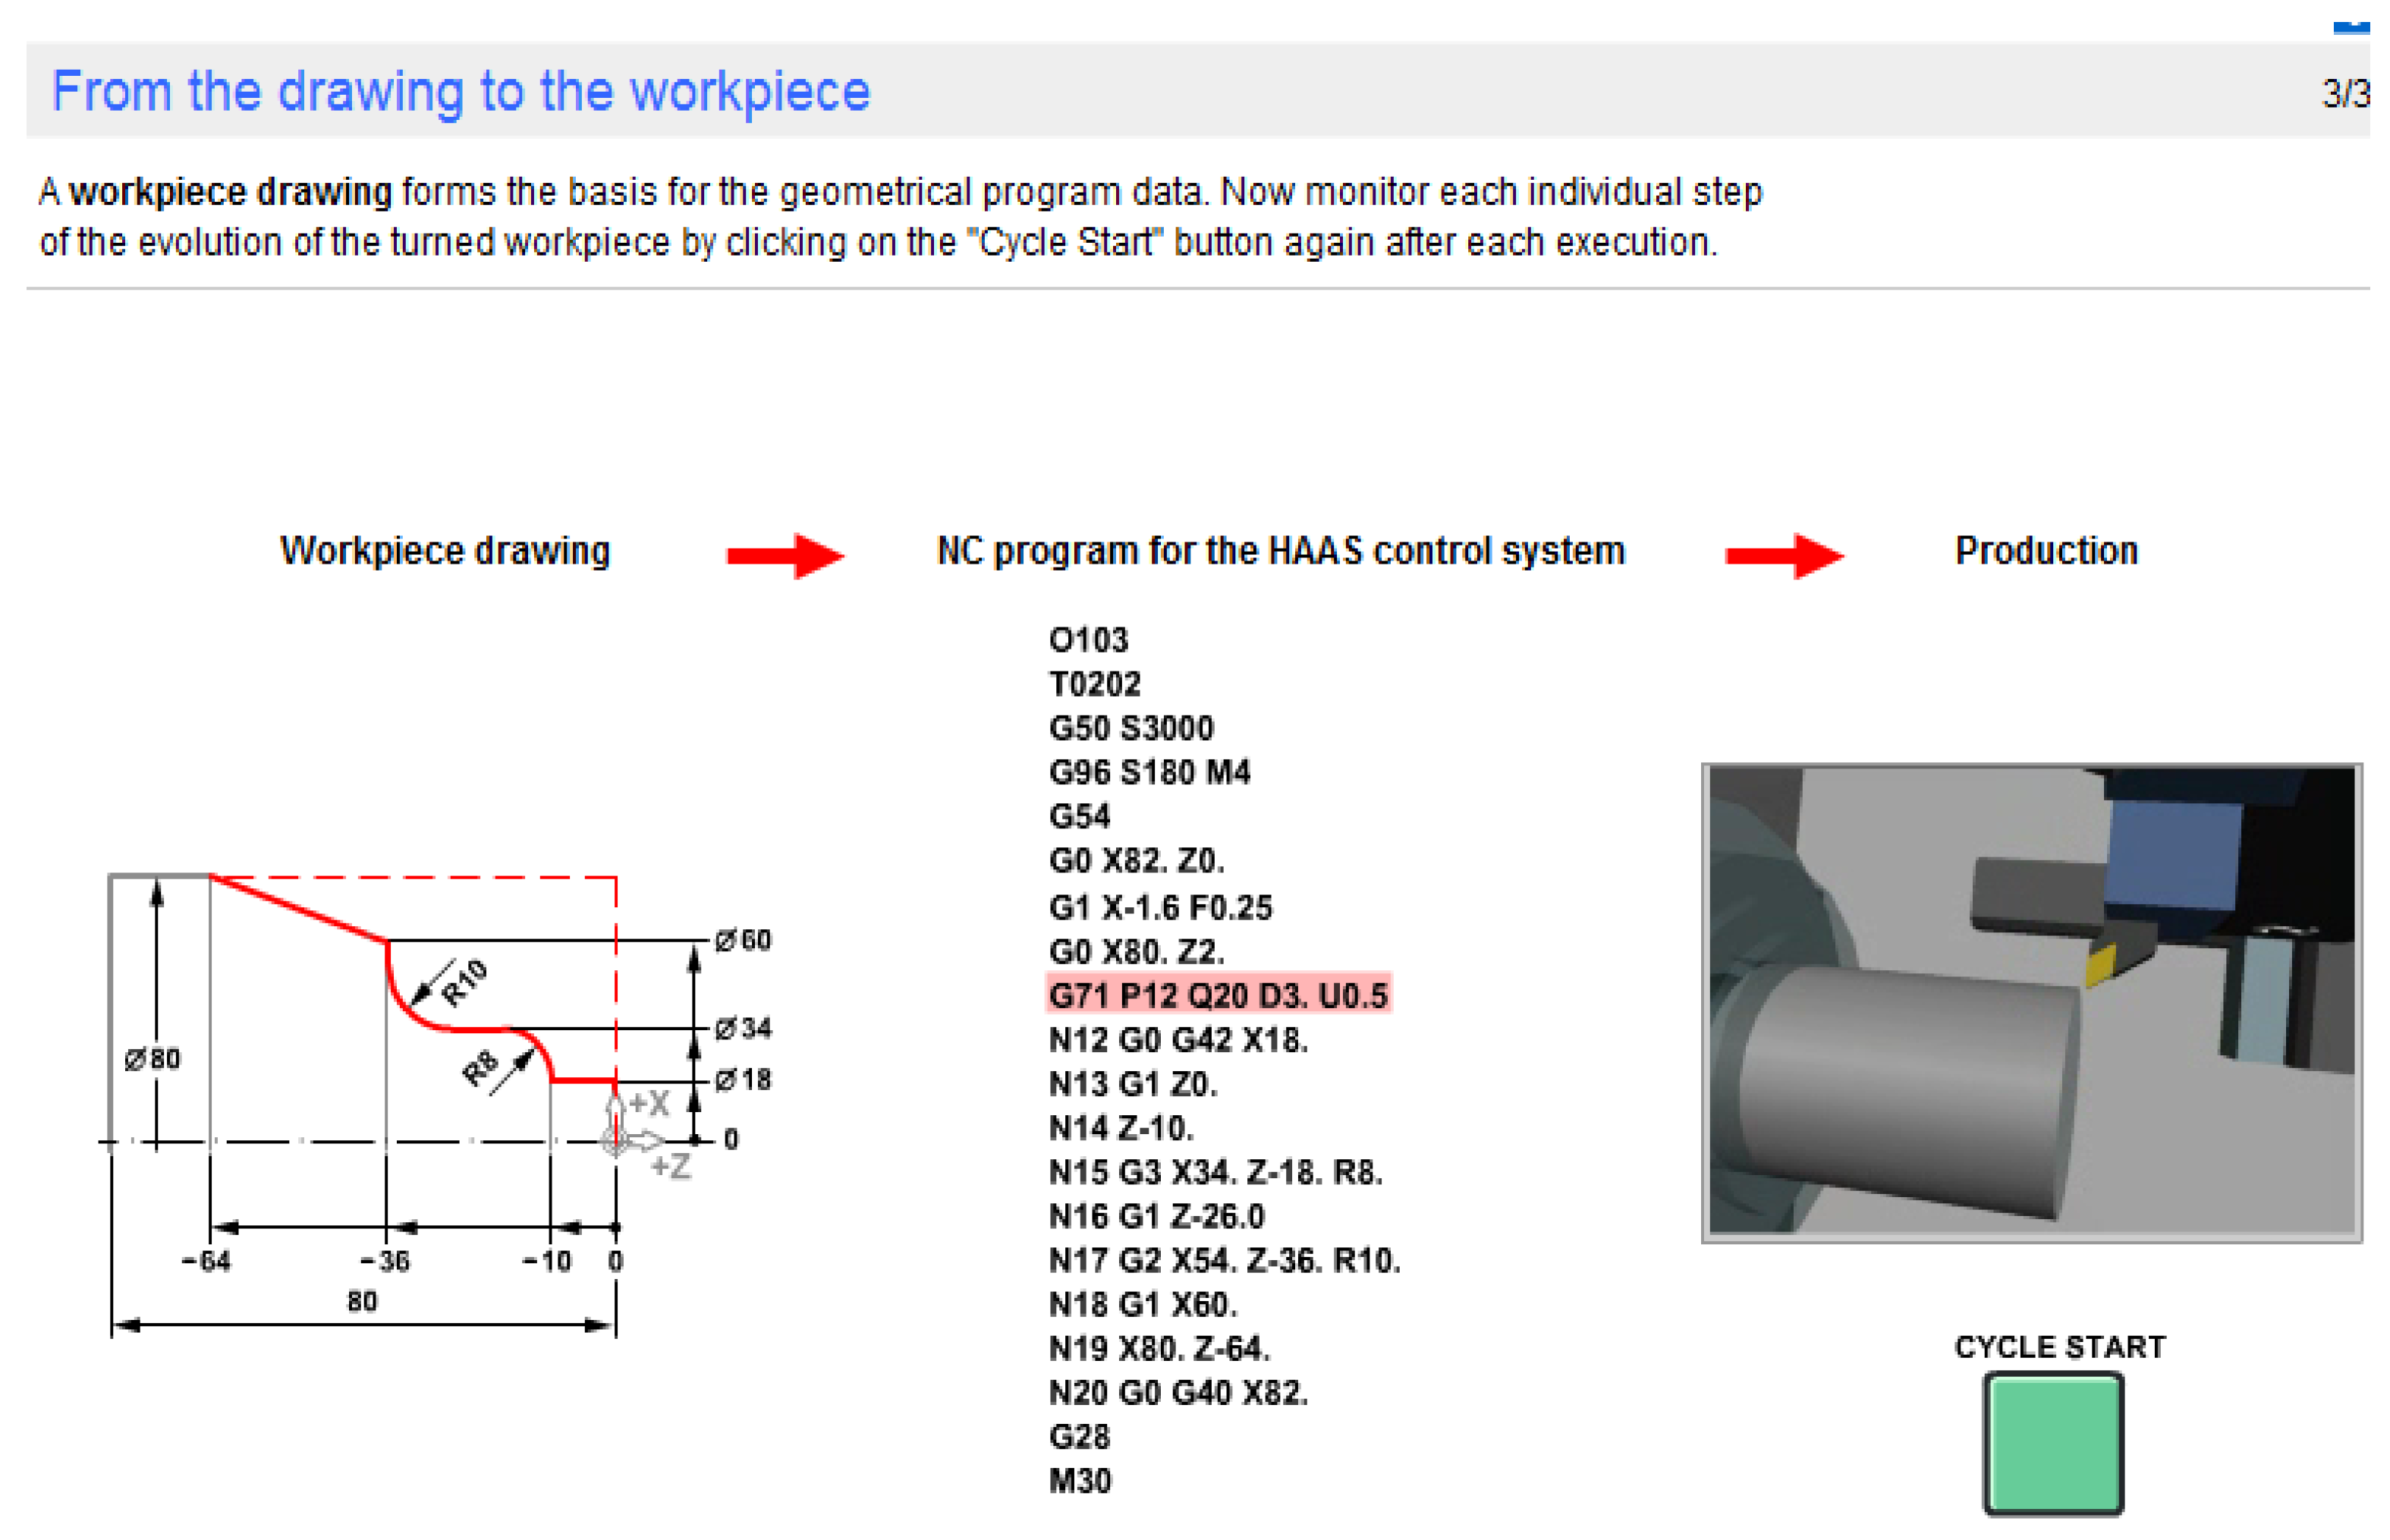Viewport: 2390px width, 1540px height.
Task: Click the Ø60 dimension label in drawing
Action: click(x=743, y=940)
